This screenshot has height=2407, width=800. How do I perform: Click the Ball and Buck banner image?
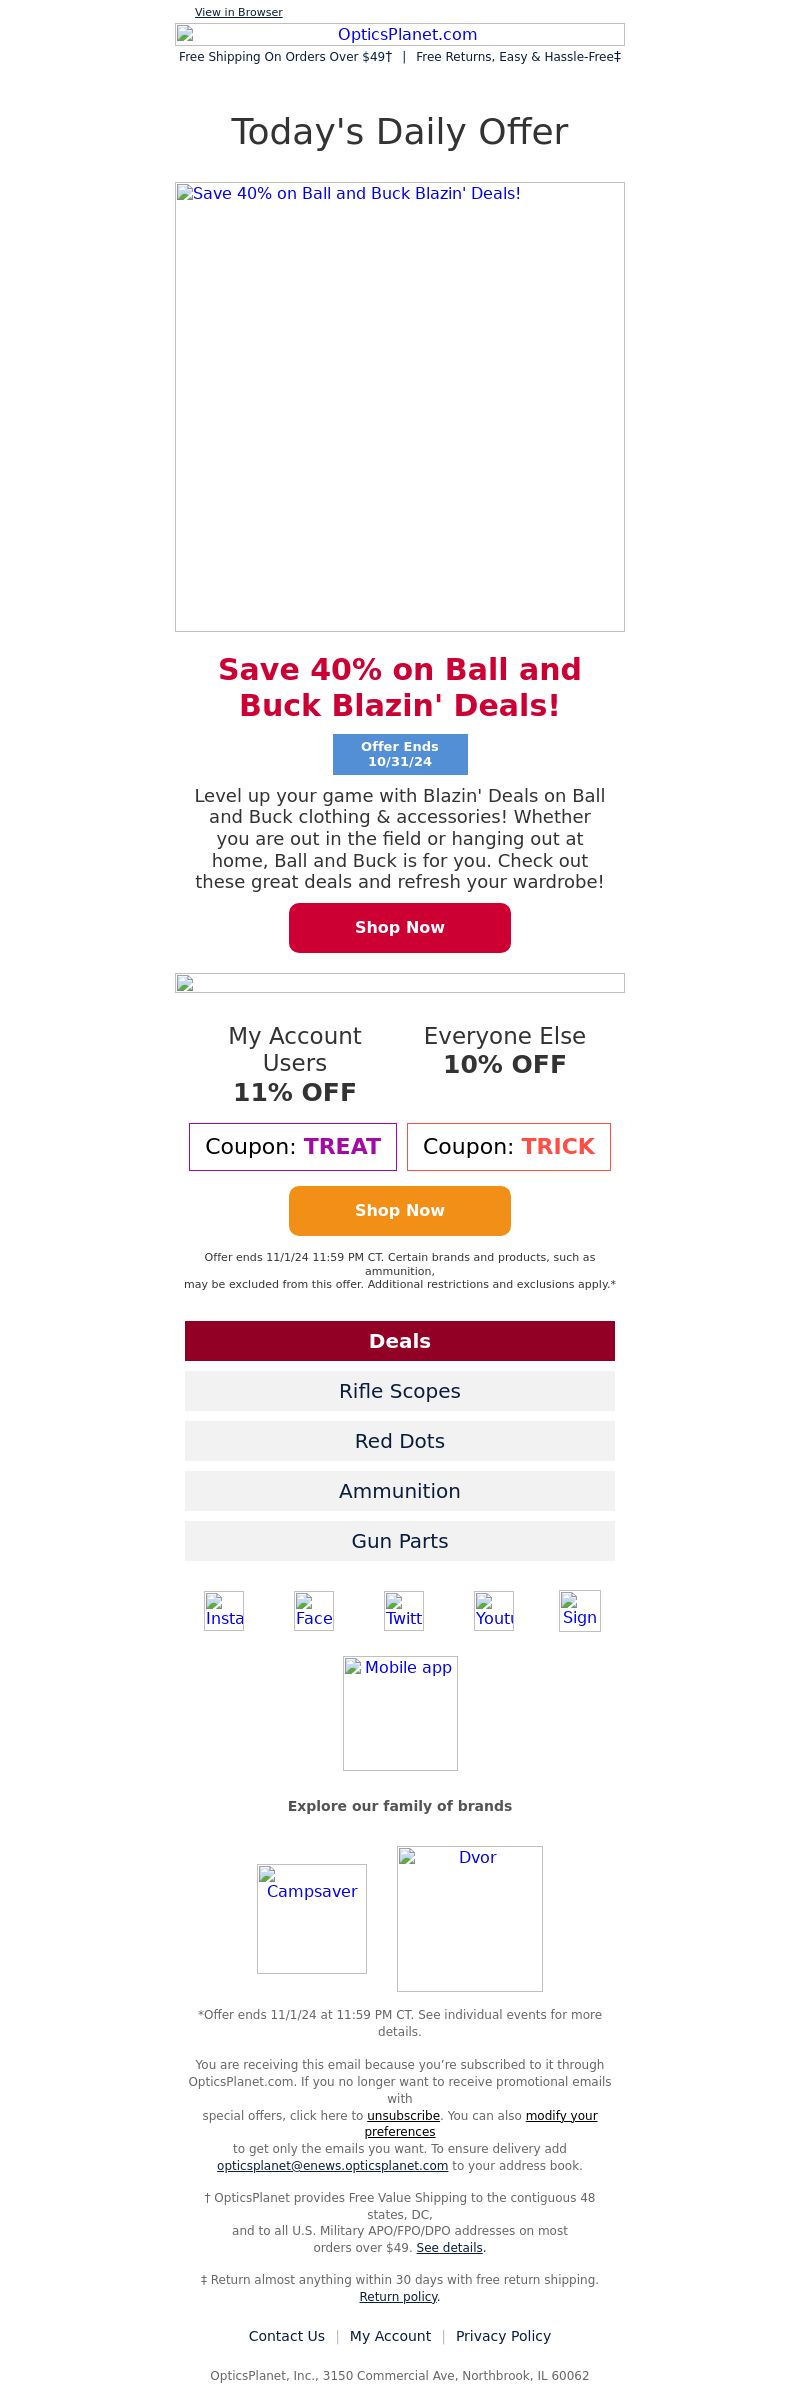400,407
